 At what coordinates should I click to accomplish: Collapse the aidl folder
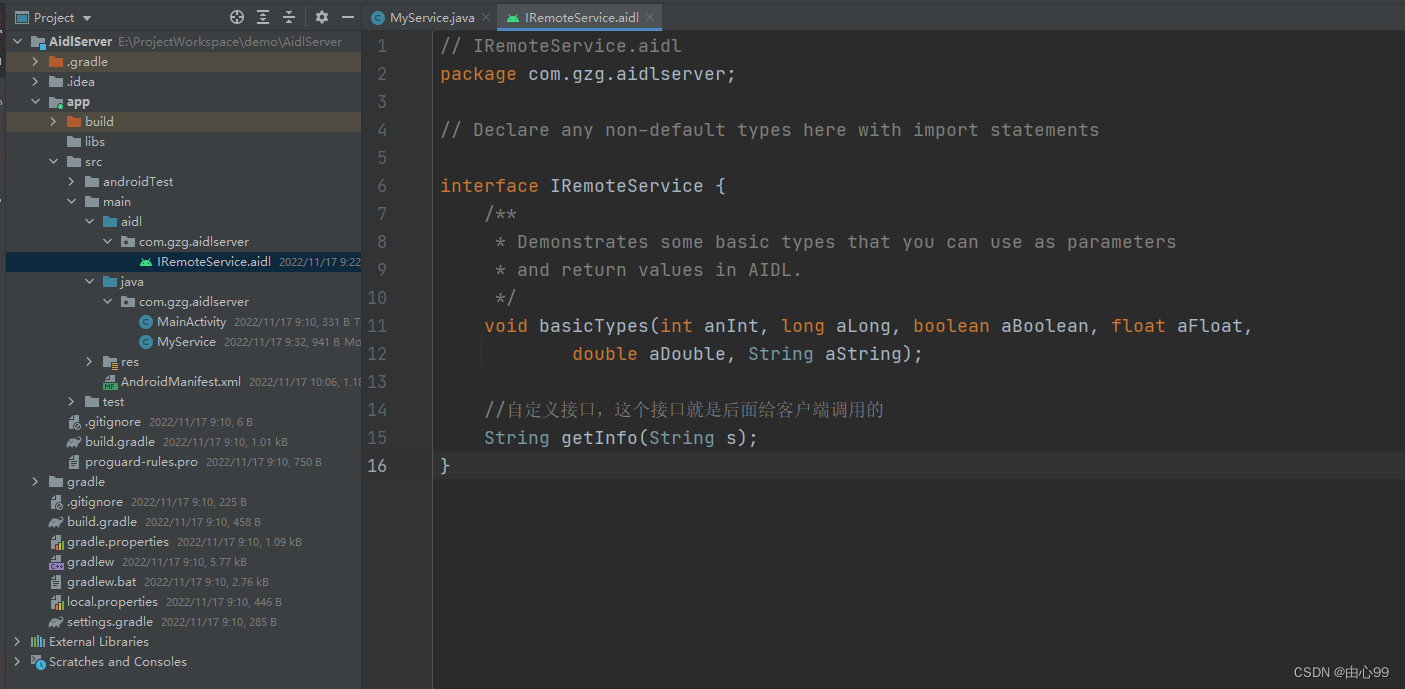point(90,222)
